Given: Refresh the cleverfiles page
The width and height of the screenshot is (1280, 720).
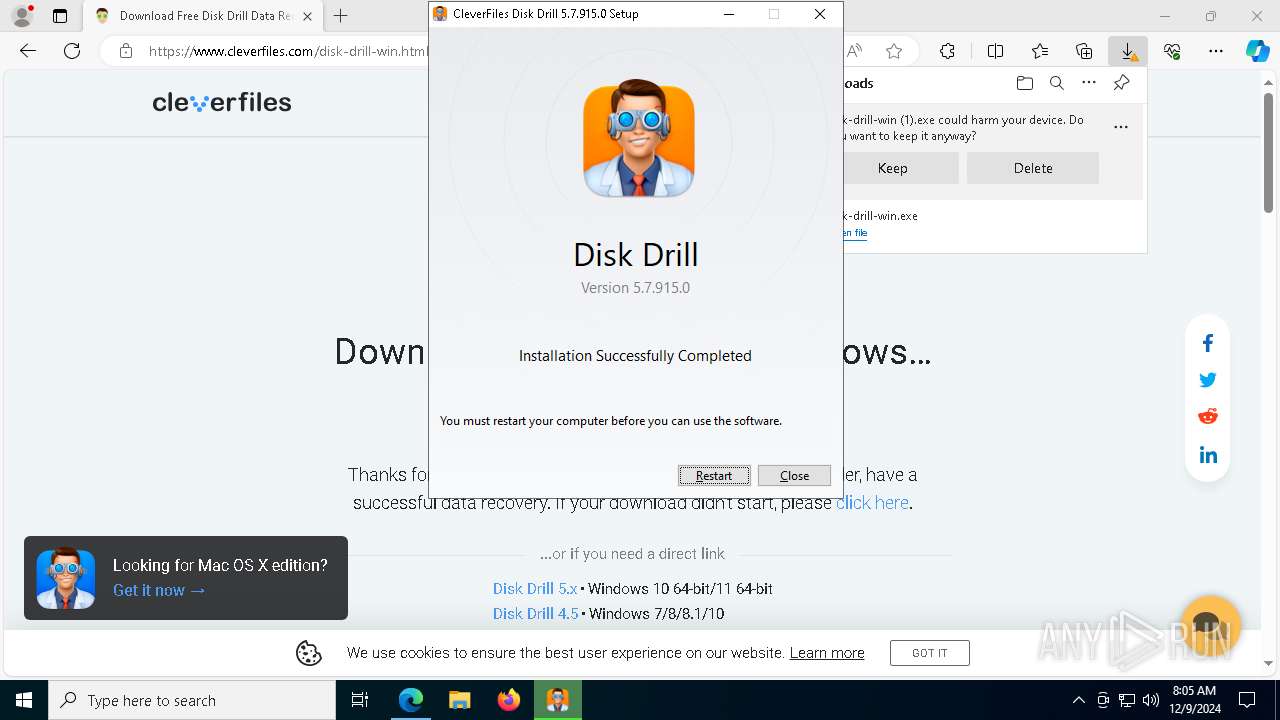Looking at the screenshot, I should [72, 51].
